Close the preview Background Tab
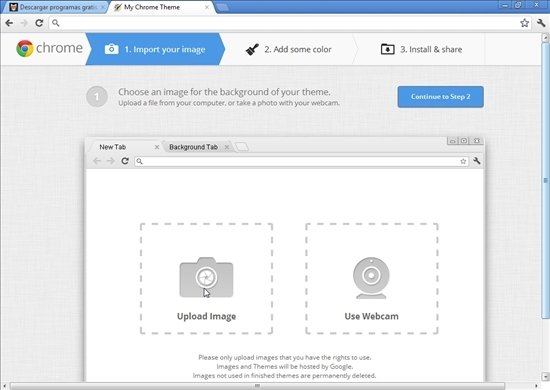Screen dimensions: 550x390 click(x=227, y=147)
